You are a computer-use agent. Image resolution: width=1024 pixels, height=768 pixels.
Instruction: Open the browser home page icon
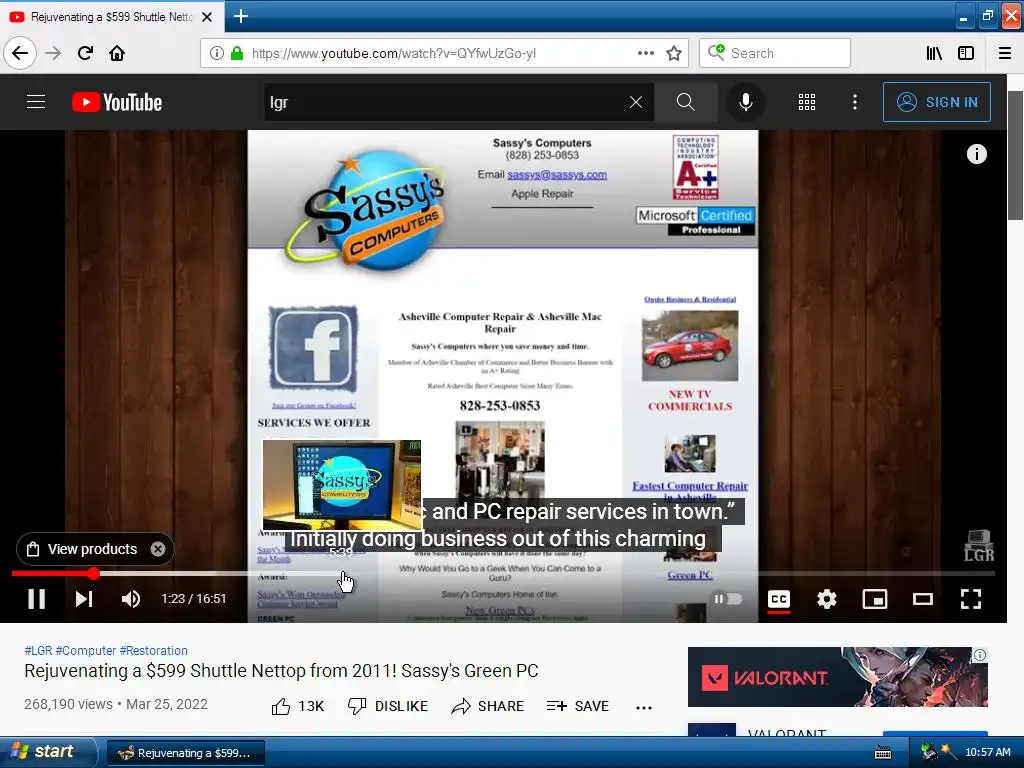point(117,54)
